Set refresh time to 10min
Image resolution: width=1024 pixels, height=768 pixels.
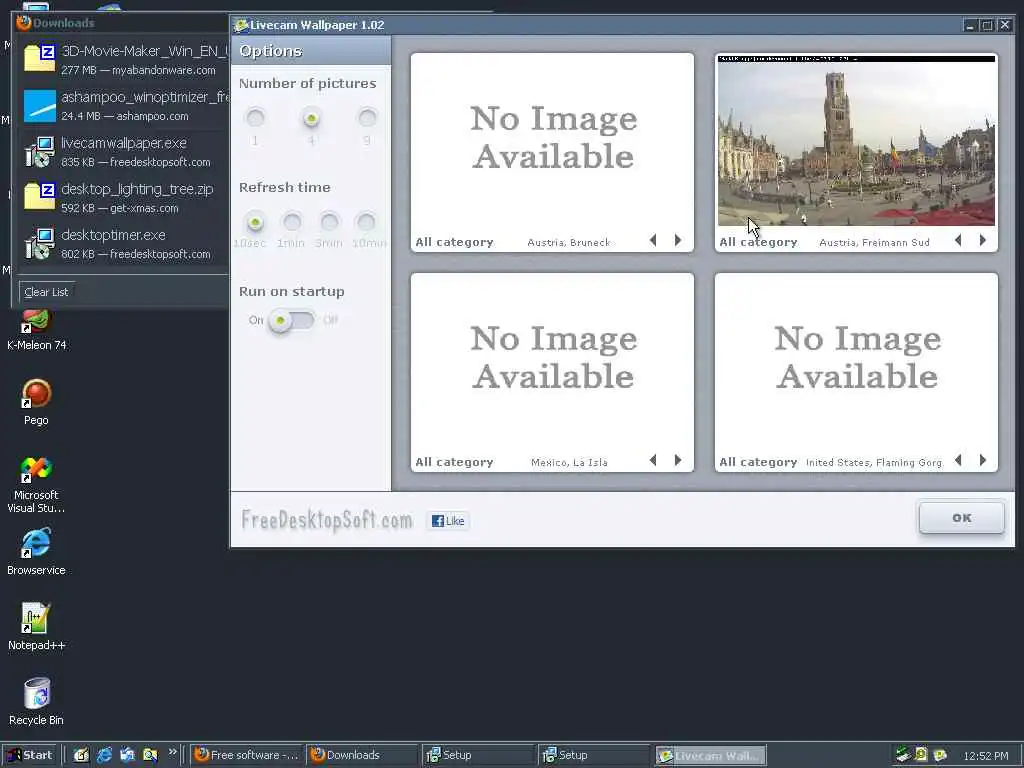(x=366, y=222)
